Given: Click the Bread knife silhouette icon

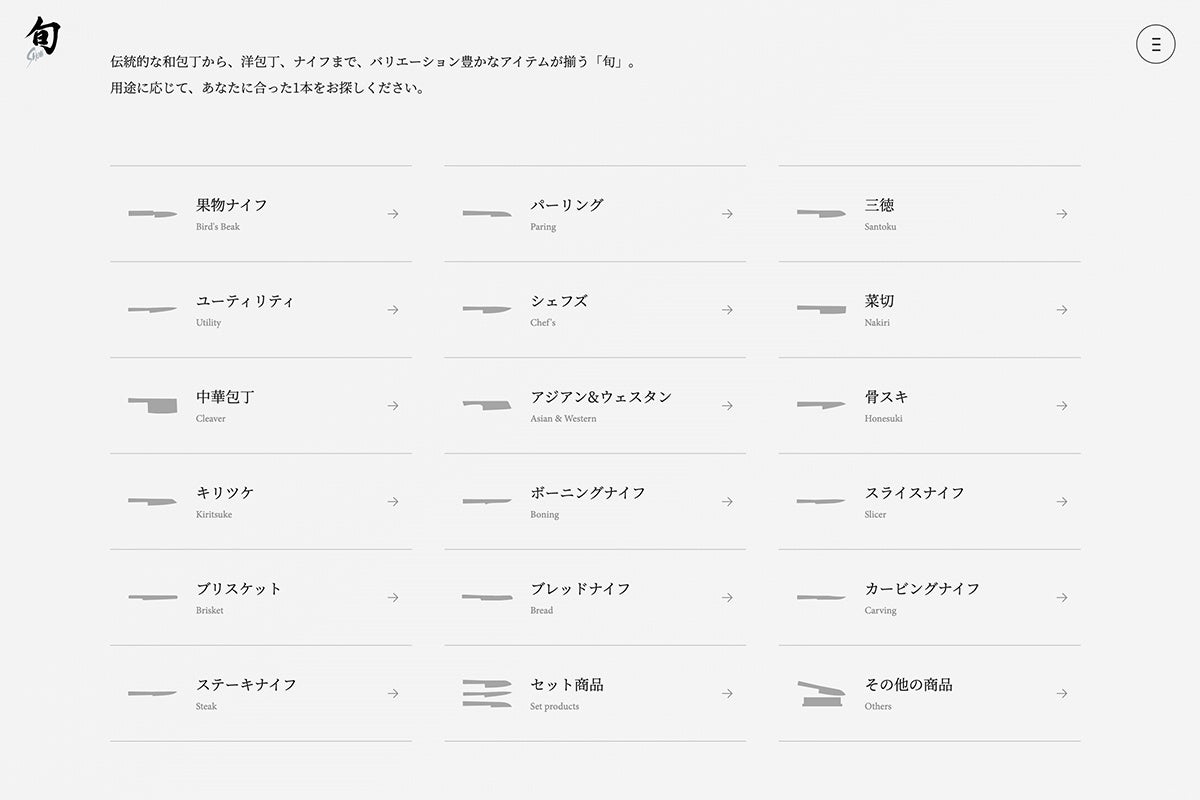Looking at the screenshot, I should pos(487,597).
